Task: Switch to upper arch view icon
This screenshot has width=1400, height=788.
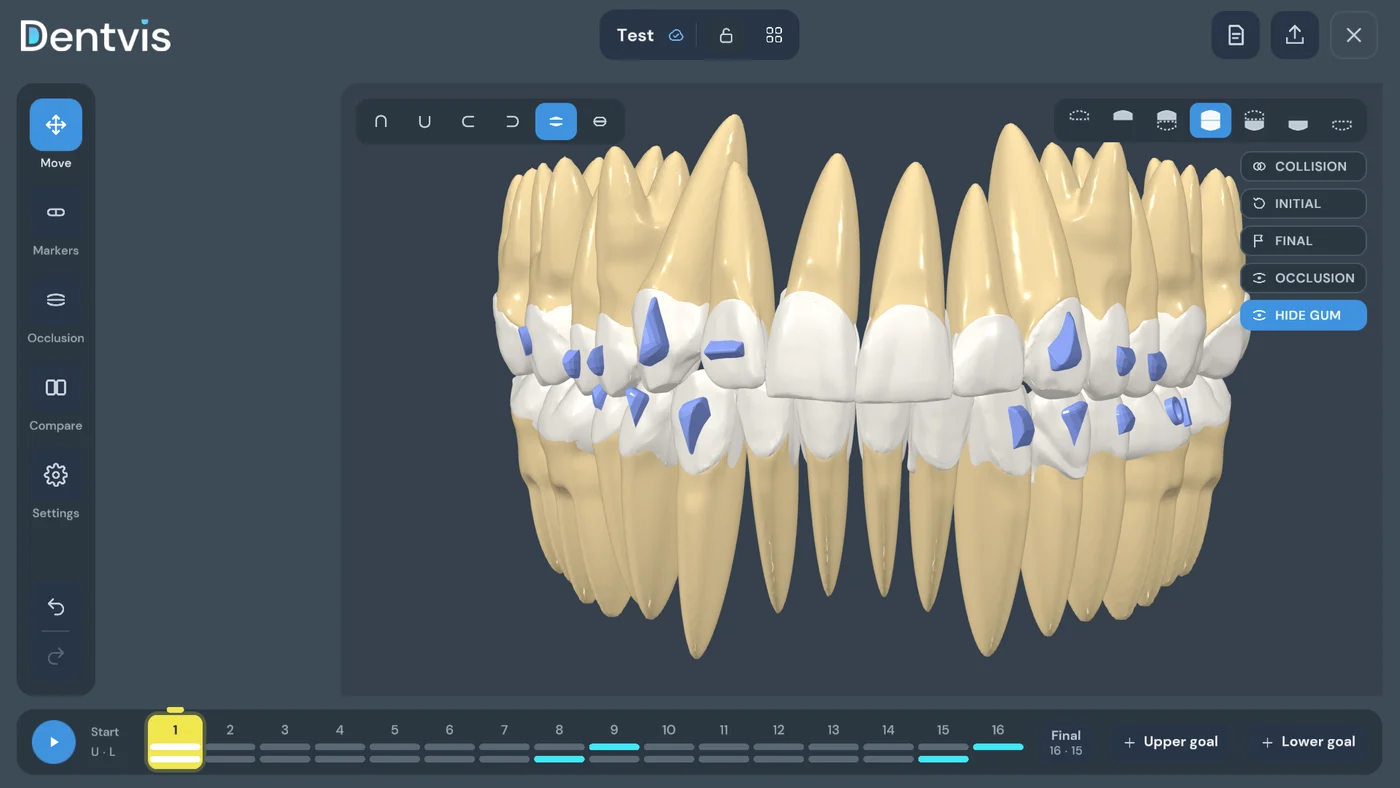Action: coord(381,121)
